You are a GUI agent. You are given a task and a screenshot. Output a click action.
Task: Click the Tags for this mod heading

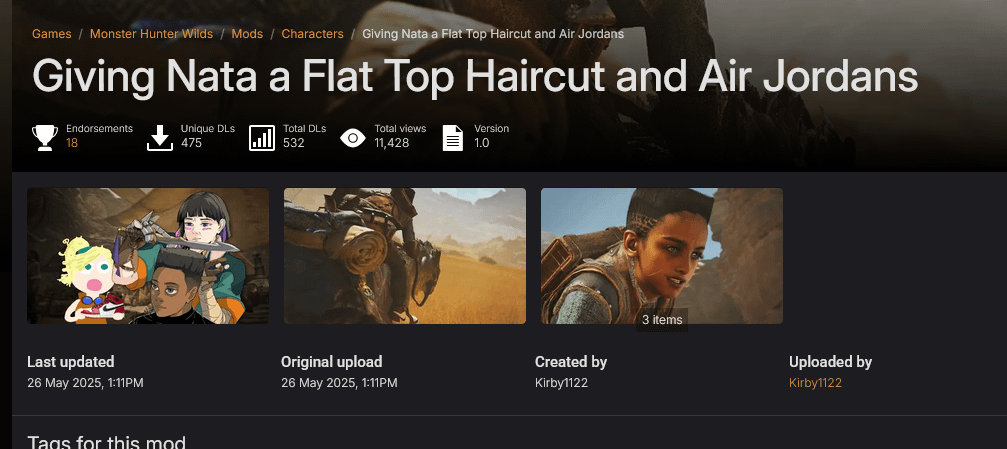click(107, 443)
